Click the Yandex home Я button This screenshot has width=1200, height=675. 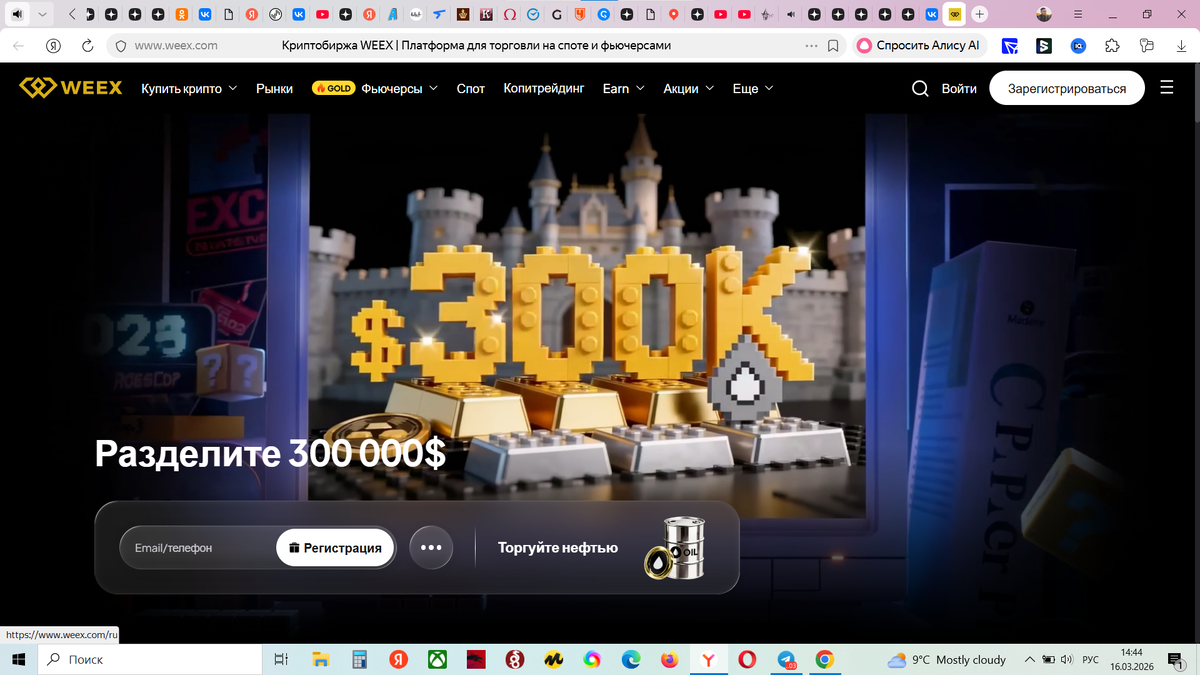tap(53, 46)
